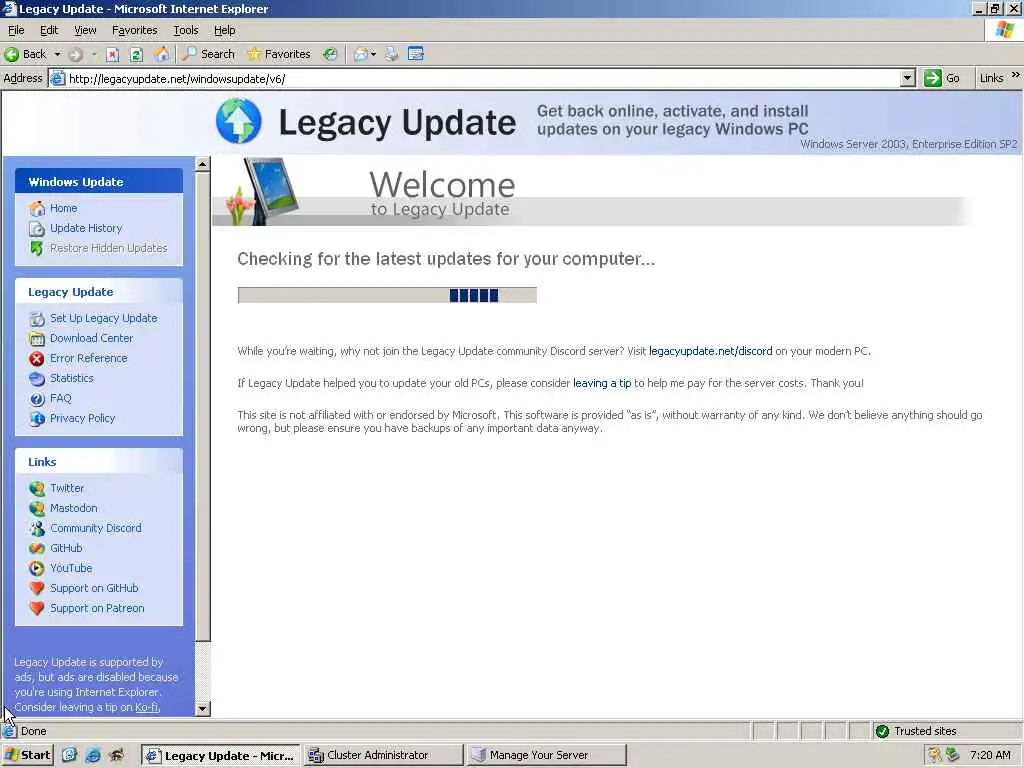Screen dimensions: 1024x768
Task: Click the Show Desktop Quick Launch icon
Action: [69, 756]
